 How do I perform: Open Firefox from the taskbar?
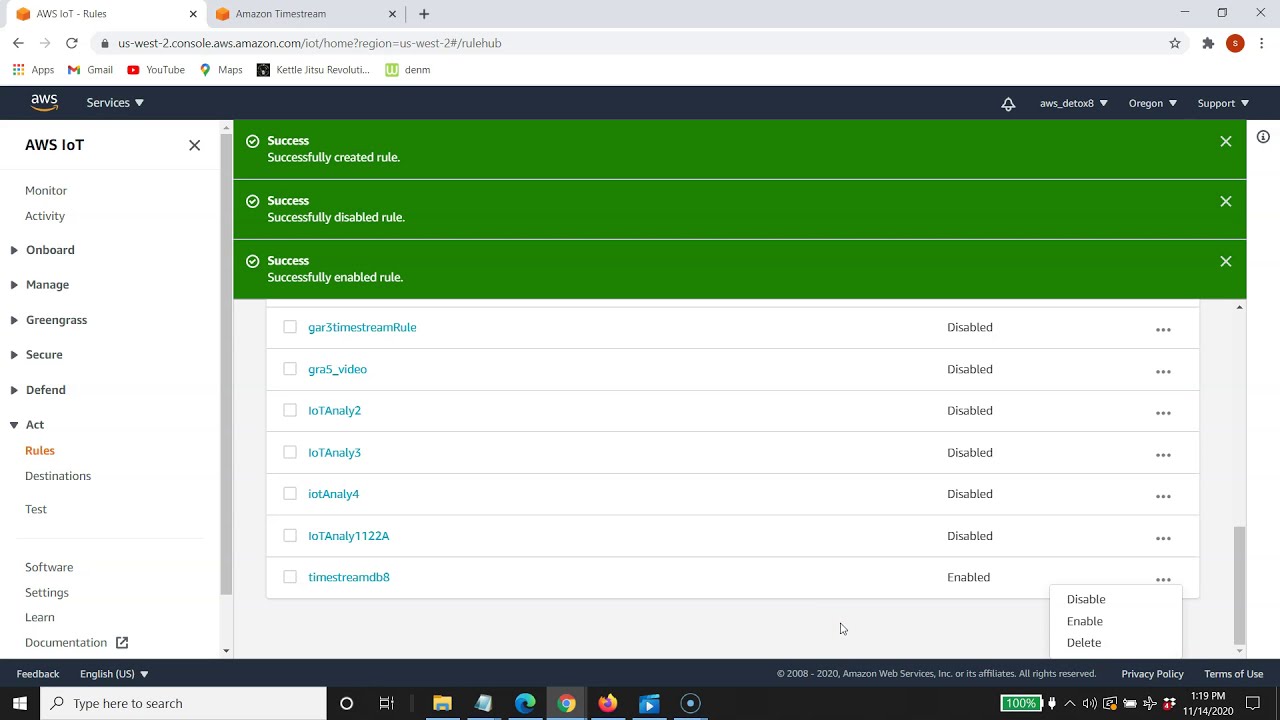[607, 703]
